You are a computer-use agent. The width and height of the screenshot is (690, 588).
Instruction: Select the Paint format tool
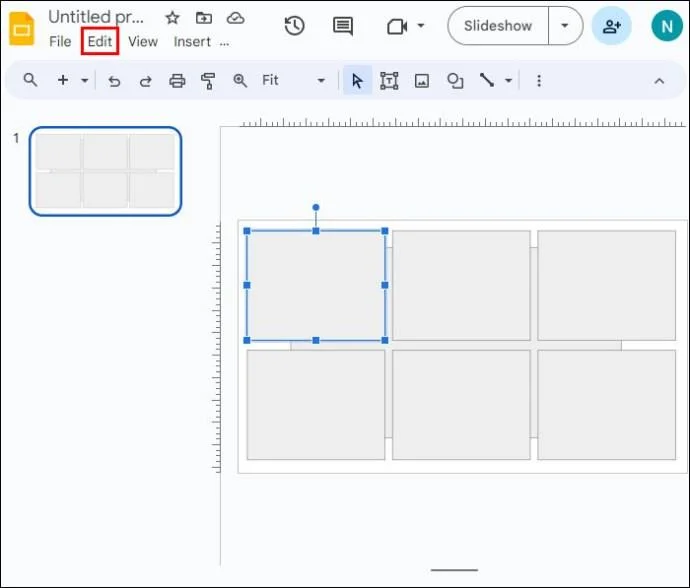pos(208,81)
